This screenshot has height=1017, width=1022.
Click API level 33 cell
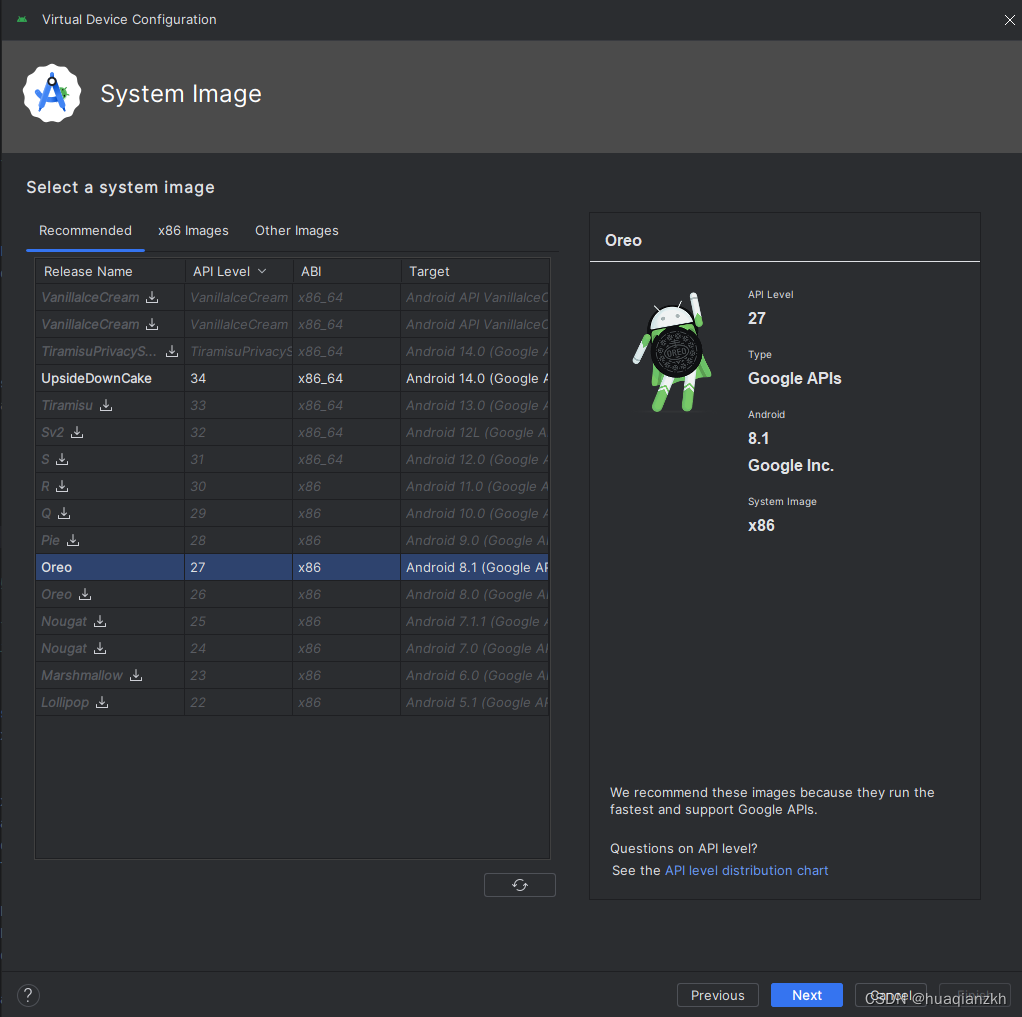[239, 405]
